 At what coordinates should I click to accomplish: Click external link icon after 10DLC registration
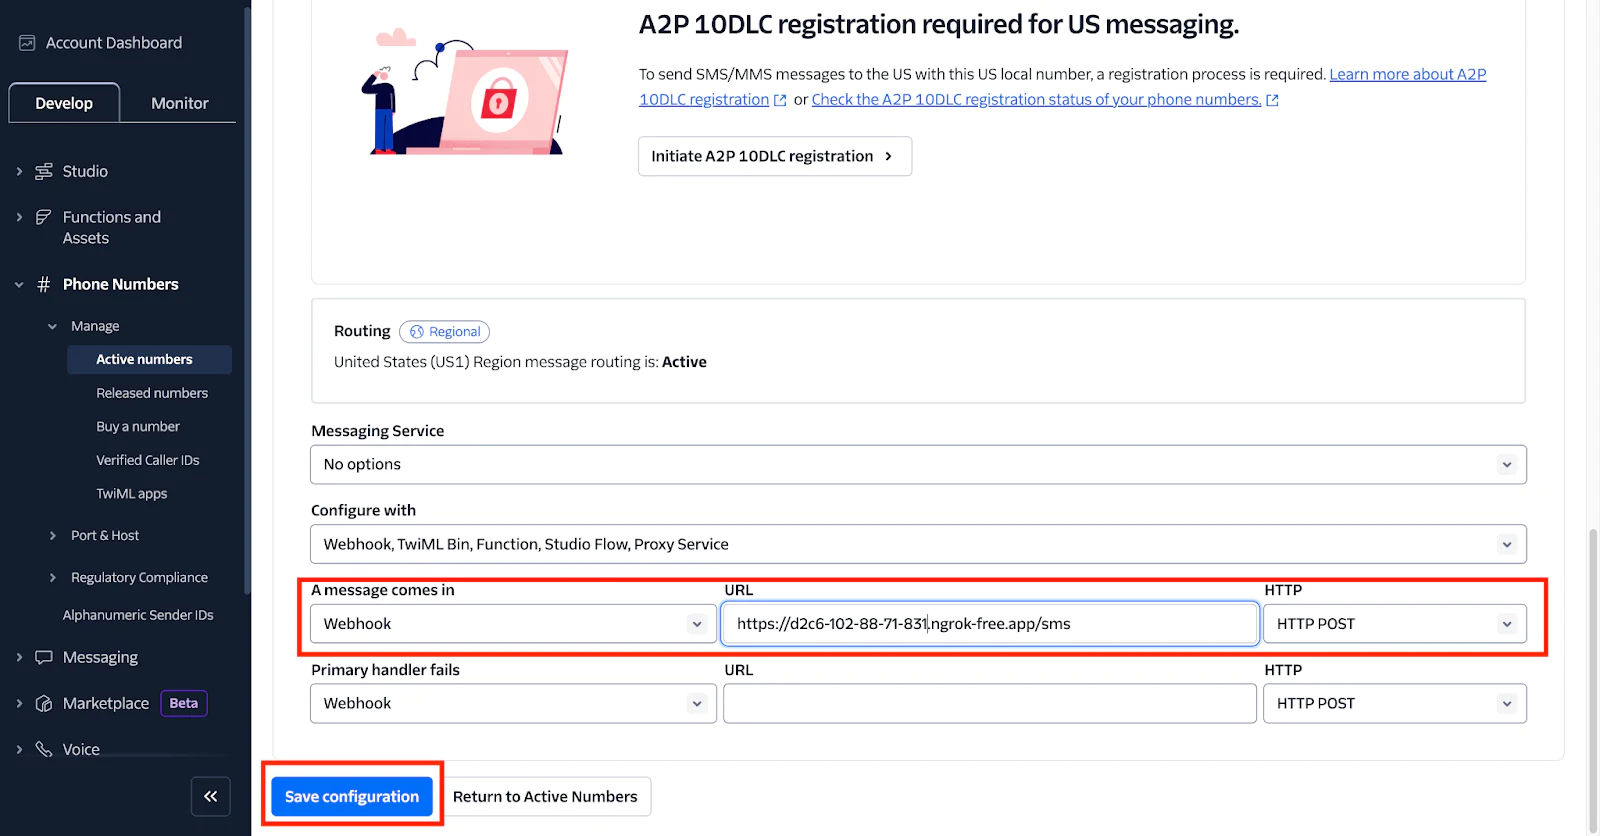point(780,100)
